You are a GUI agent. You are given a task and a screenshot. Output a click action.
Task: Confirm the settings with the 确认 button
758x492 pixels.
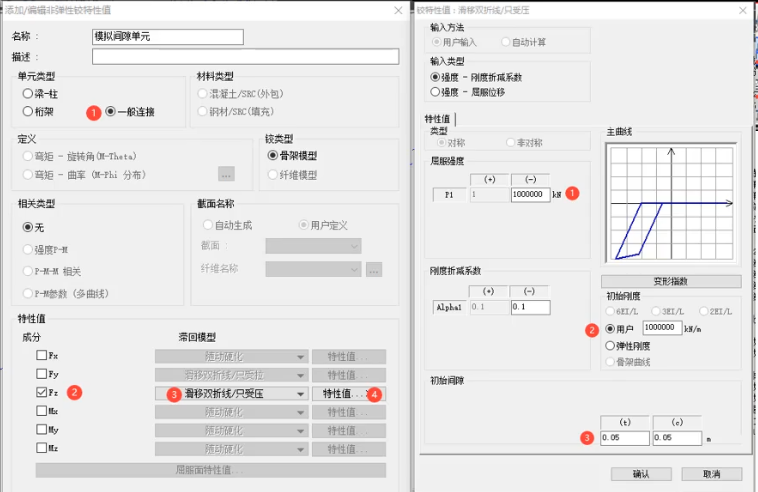[641, 473]
